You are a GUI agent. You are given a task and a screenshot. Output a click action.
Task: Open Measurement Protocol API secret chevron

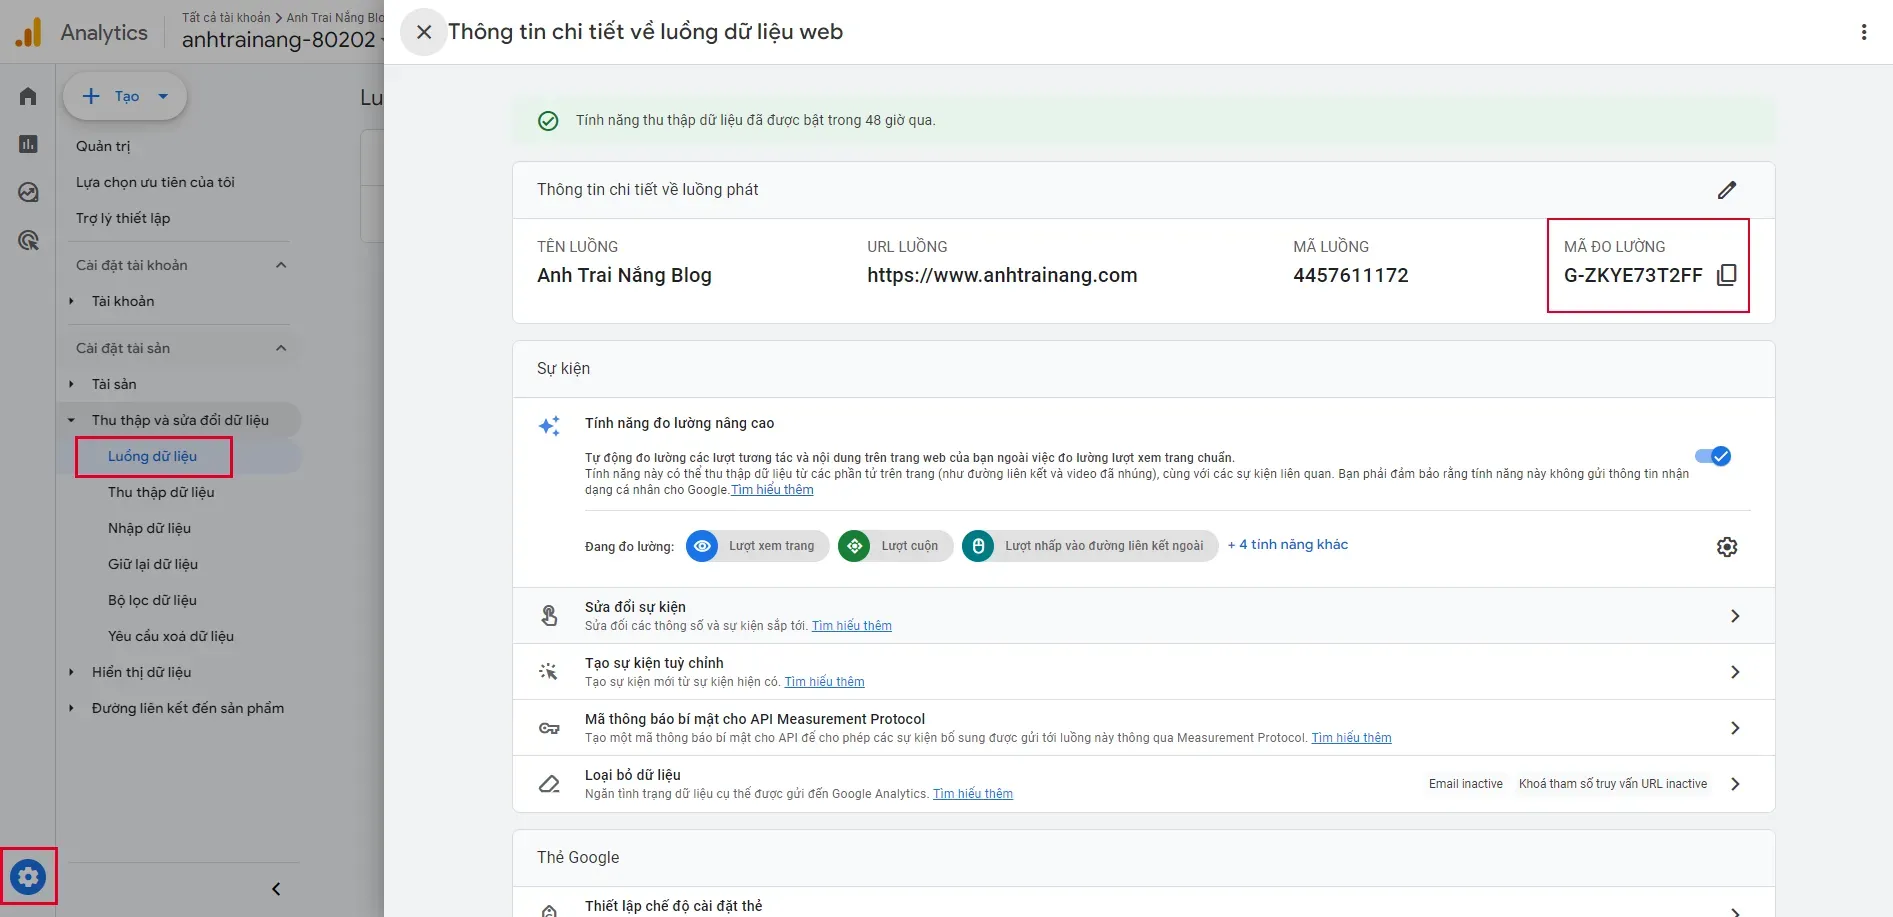1735,728
